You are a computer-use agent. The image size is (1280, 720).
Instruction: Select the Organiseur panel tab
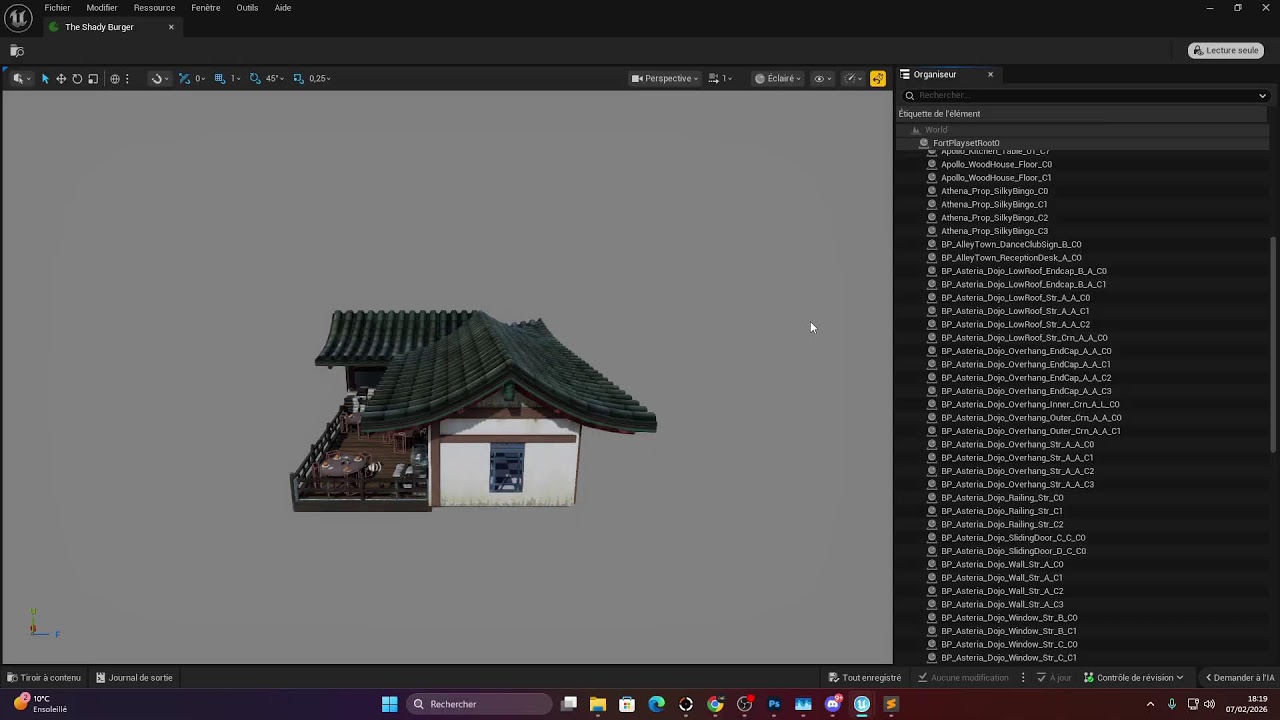click(935, 74)
